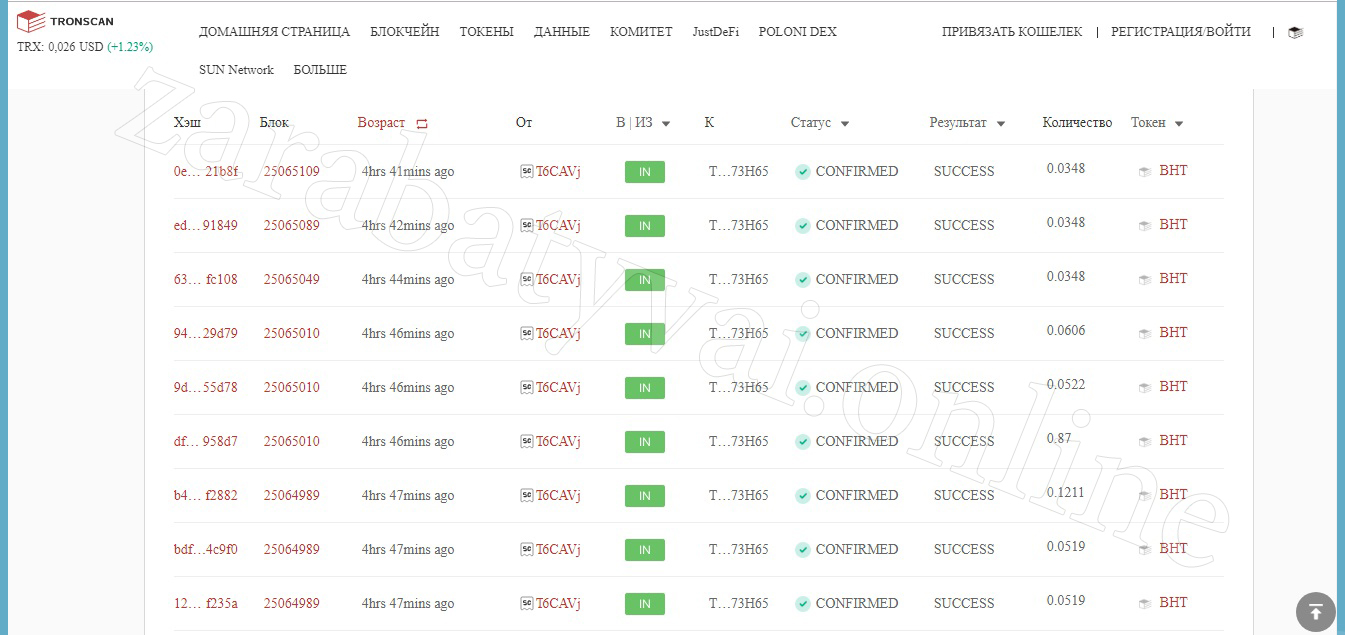Click T…73H65 address in row 9d…55d78

[739, 387]
